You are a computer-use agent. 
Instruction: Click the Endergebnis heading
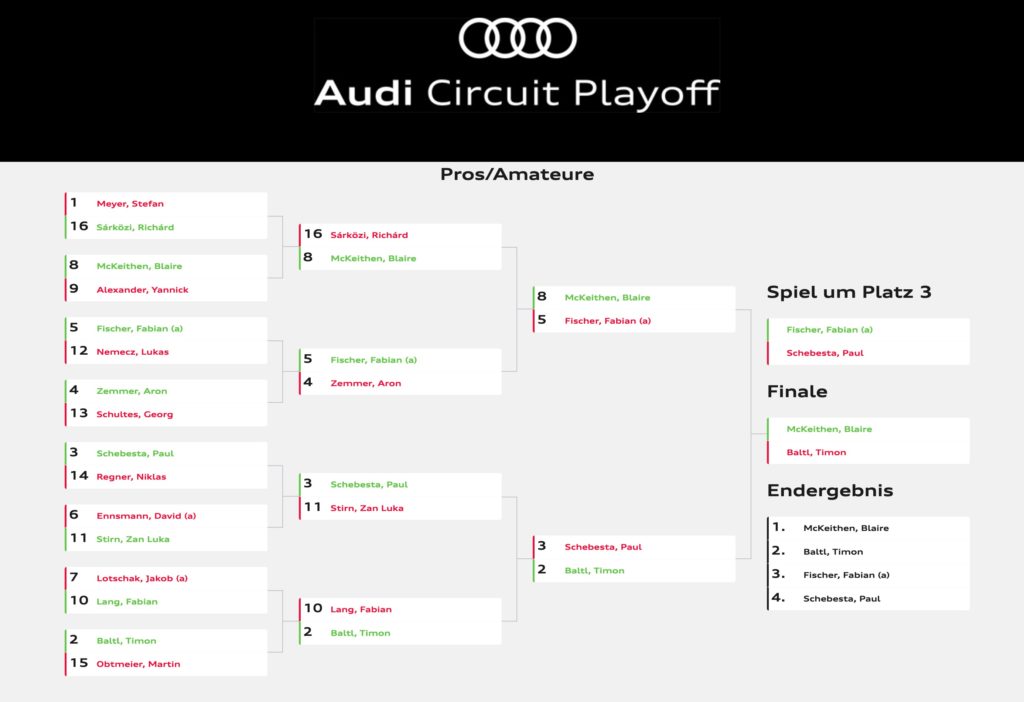(x=830, y=491)
